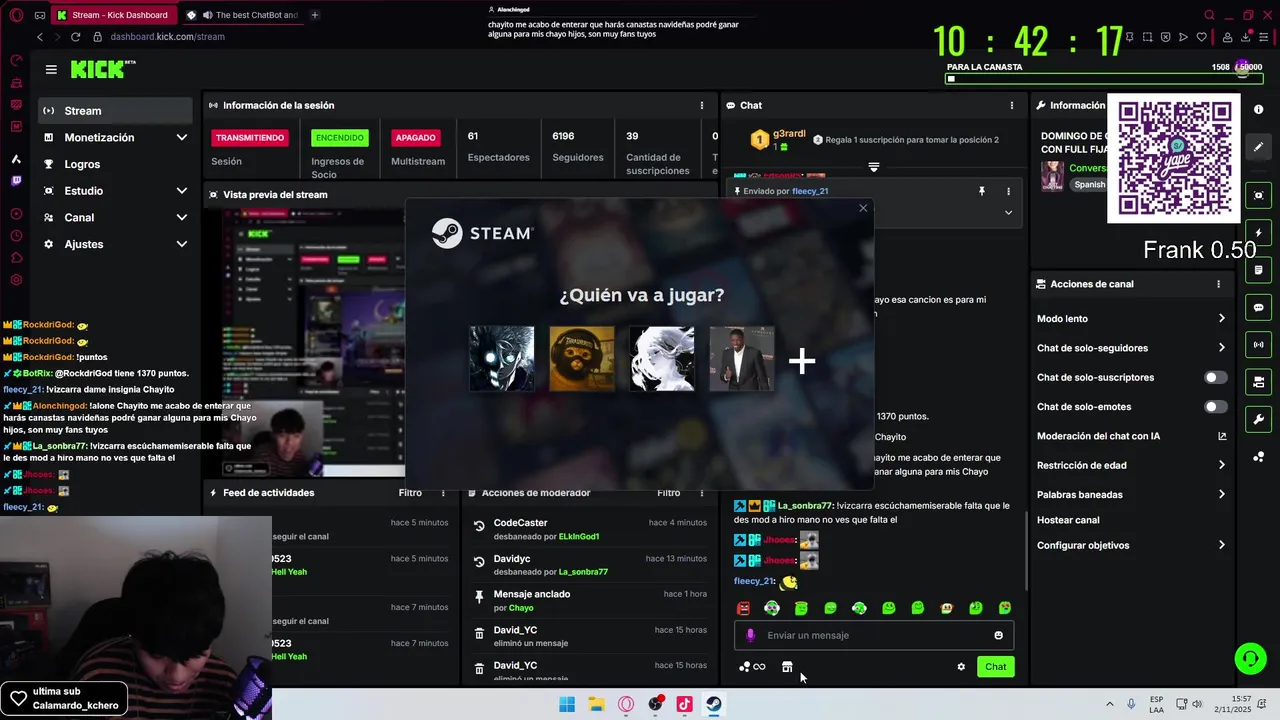Switch to Stream - Kick Dashboard tab
This screenshot has height=720, width=1280.
point(114,15)
